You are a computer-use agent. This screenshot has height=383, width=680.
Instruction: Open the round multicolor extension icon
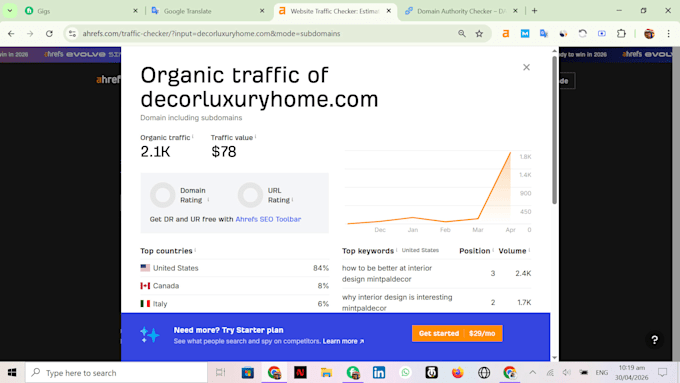(x=563, y=33)
